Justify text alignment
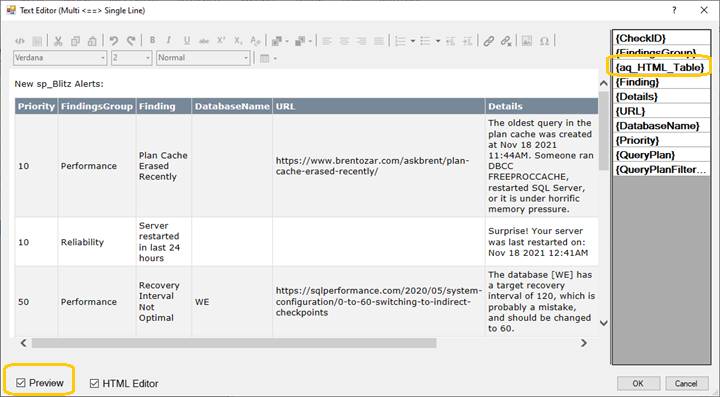 tap(378, 41)
